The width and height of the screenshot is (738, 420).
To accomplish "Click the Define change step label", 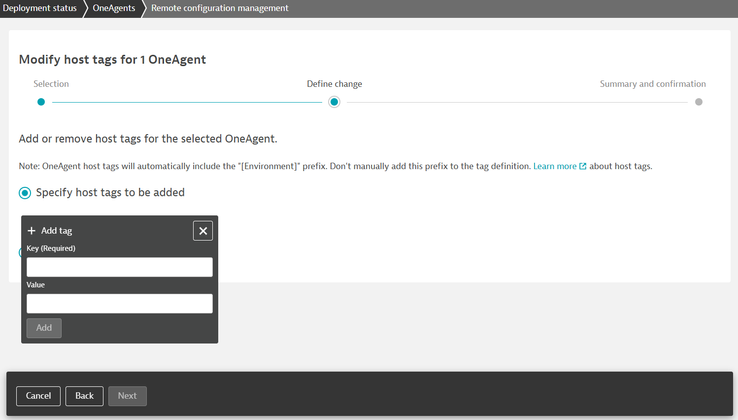I will [334, 84].
